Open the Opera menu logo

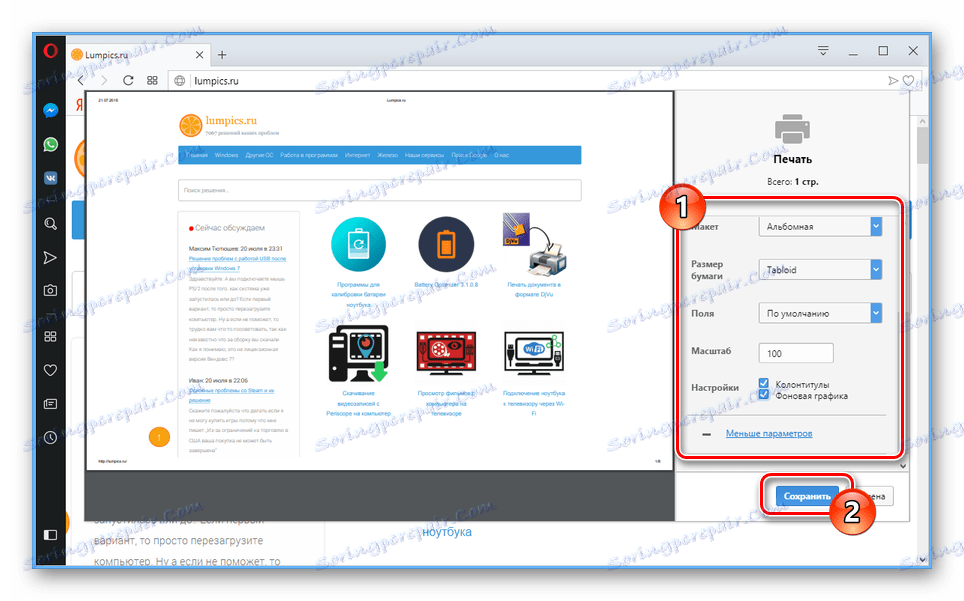click(50, 50)
